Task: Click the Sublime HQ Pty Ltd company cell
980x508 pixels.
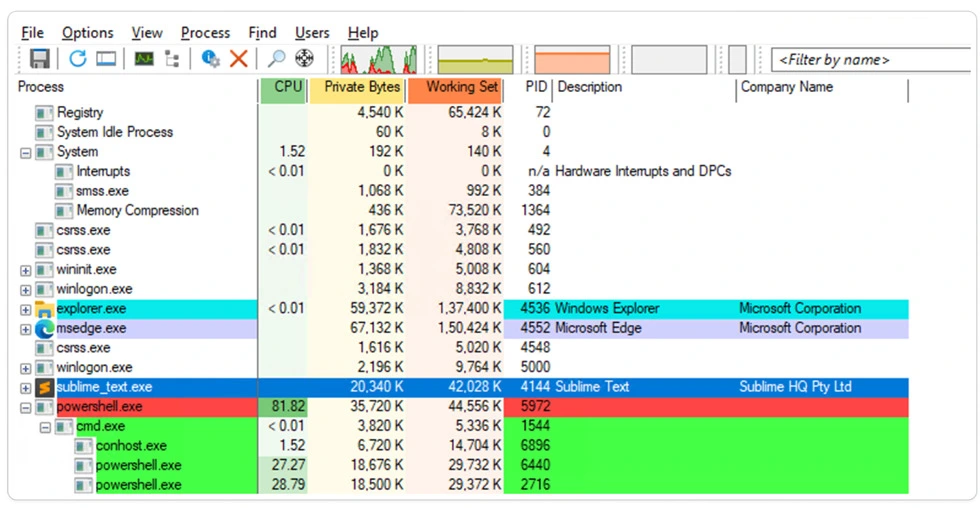Action: 795,387
